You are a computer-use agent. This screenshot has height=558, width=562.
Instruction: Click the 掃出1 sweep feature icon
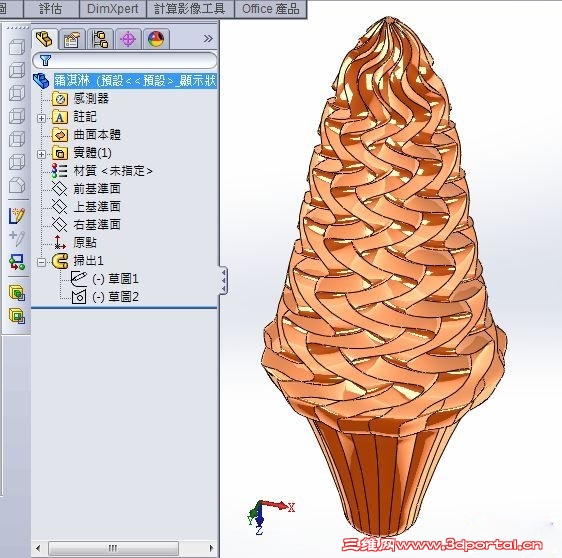60,261
